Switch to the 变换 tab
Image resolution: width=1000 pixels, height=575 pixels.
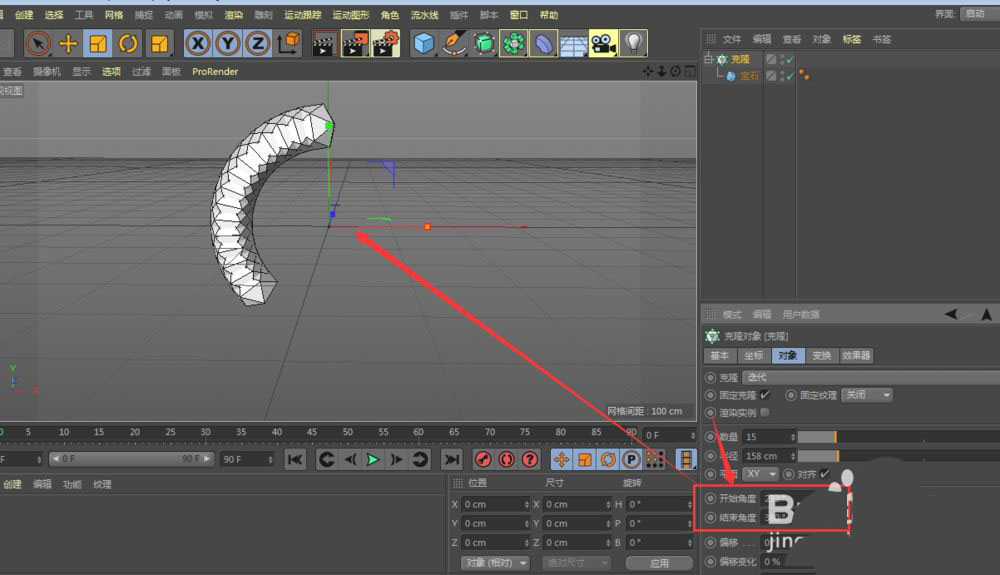click(x=821, y=355)
